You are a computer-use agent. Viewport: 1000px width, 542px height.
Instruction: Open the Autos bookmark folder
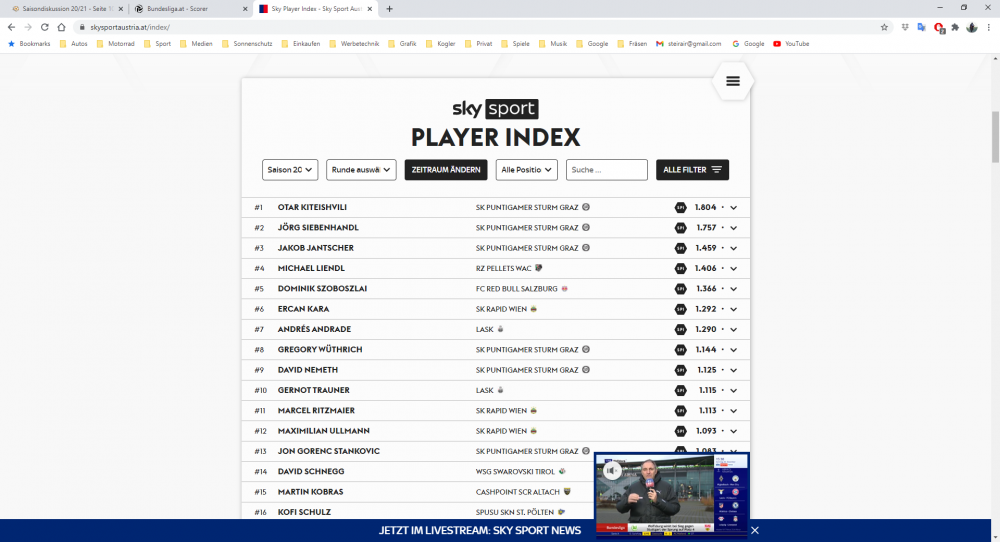point(73,44)
